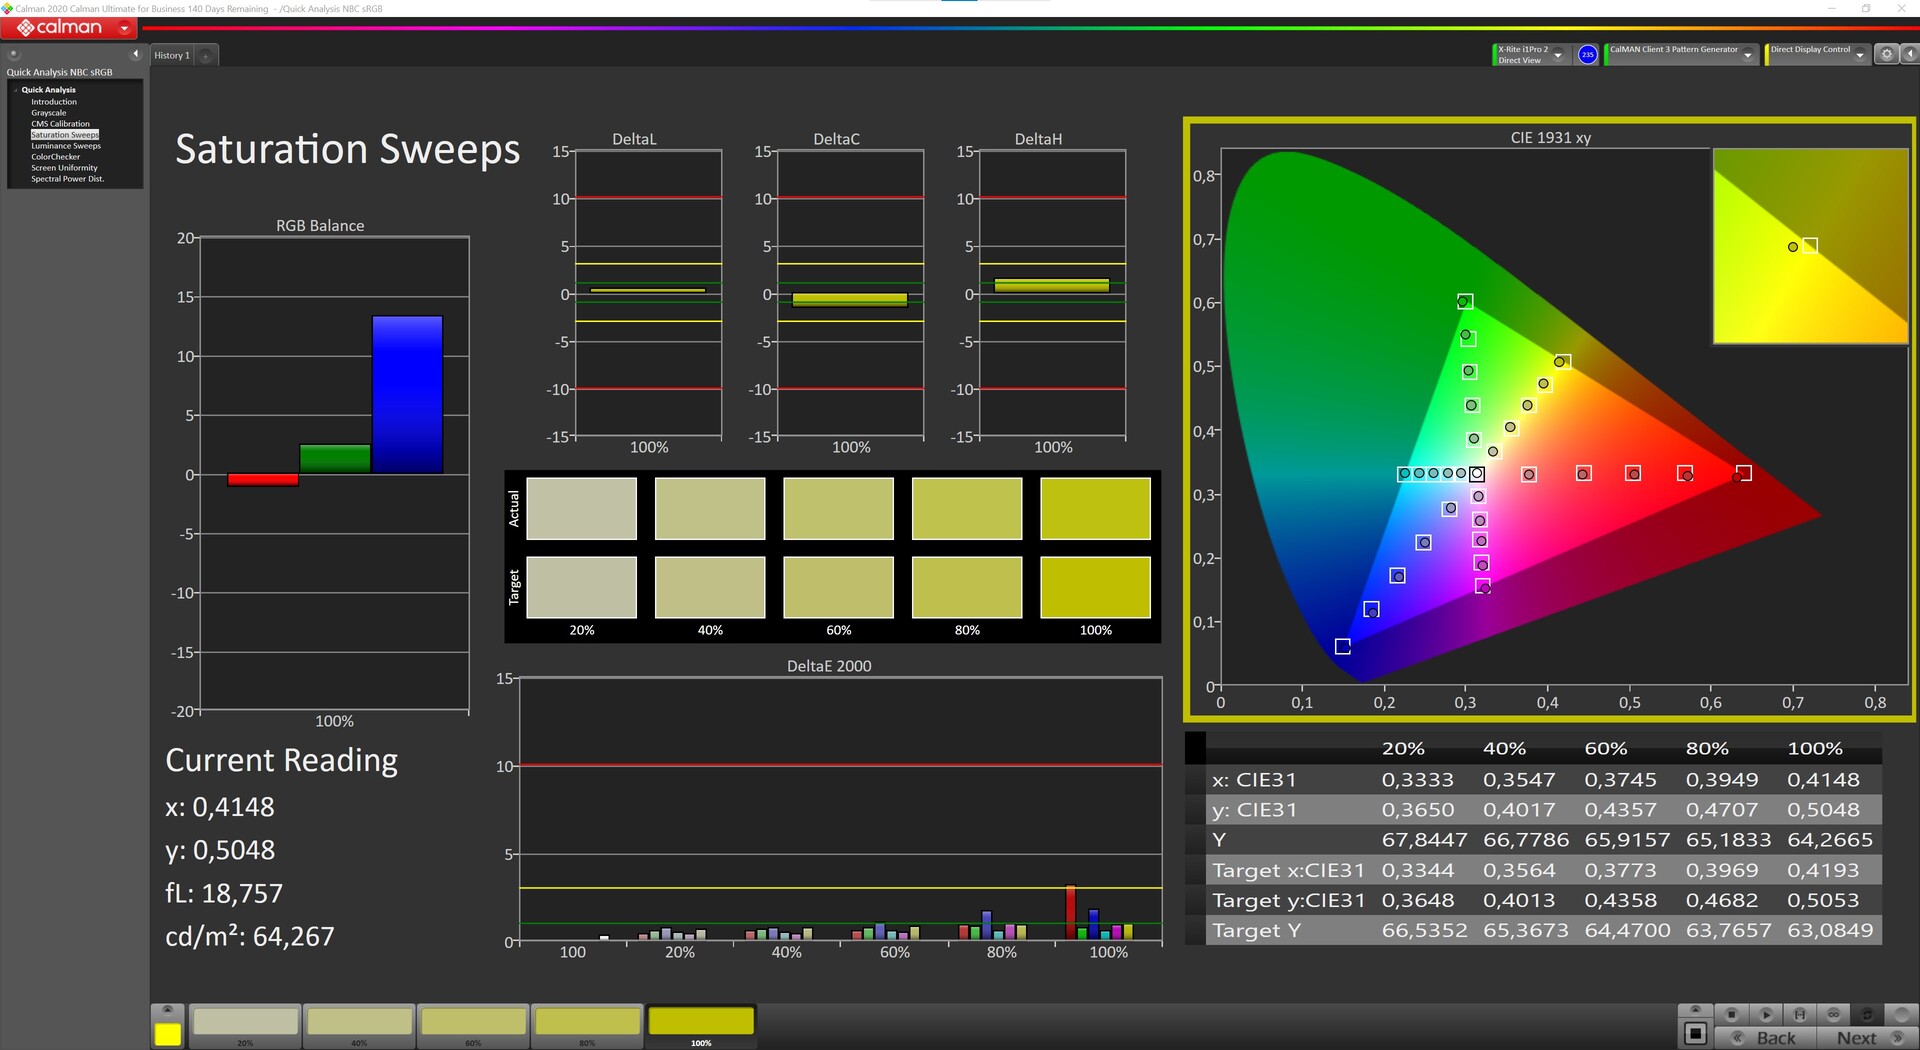Click the Target 100% yellow swatch
1920x1050 pixels.
(1095, 587)
